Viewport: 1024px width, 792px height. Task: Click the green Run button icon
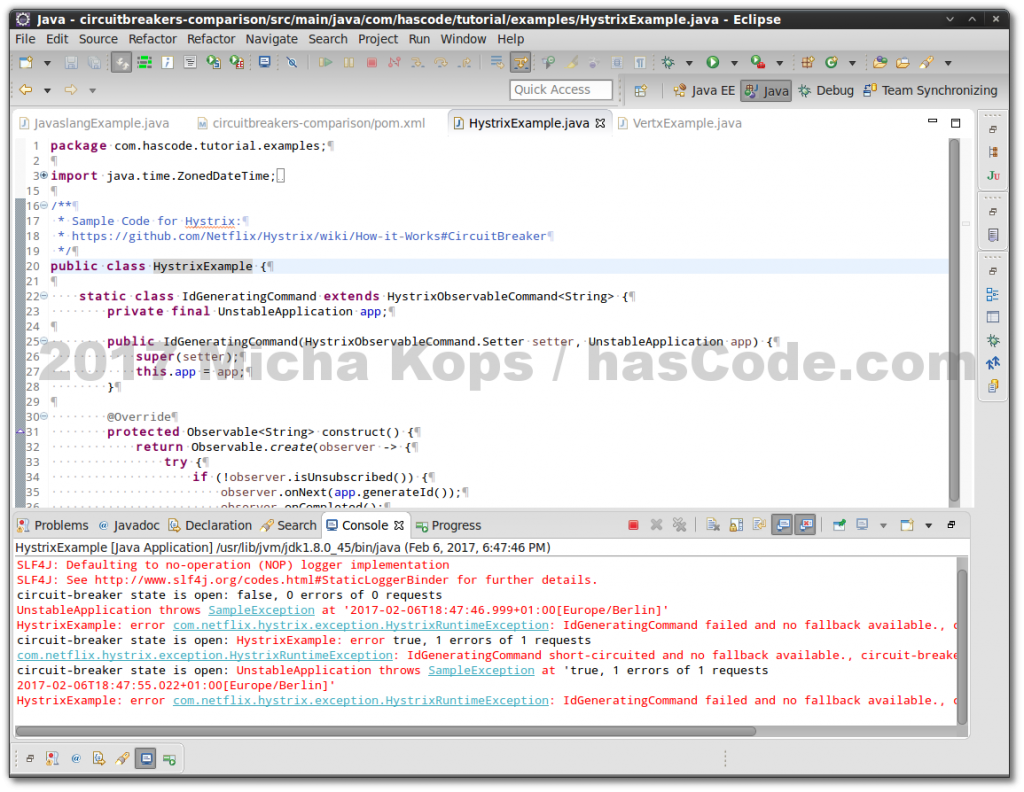point(712,63)
